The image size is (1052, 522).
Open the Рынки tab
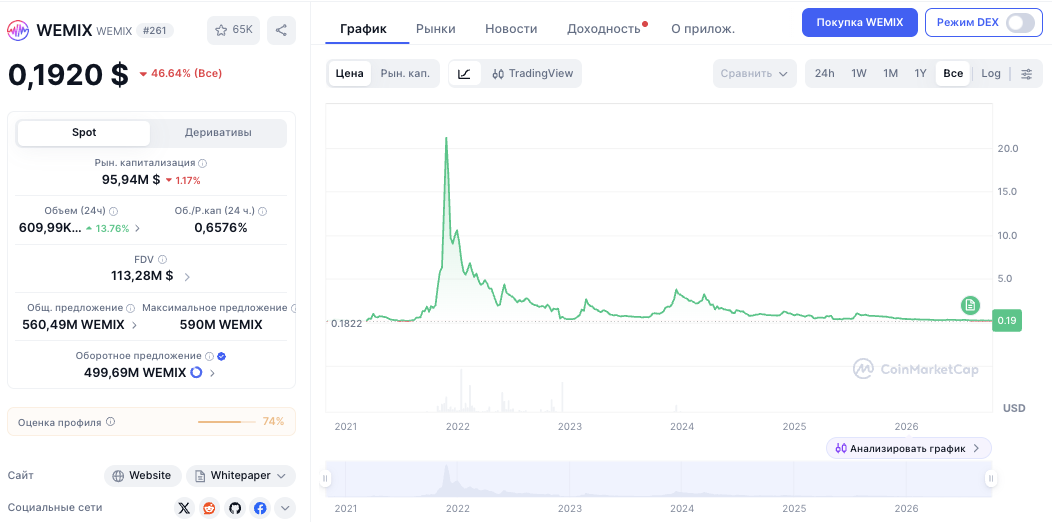[435, 29]
